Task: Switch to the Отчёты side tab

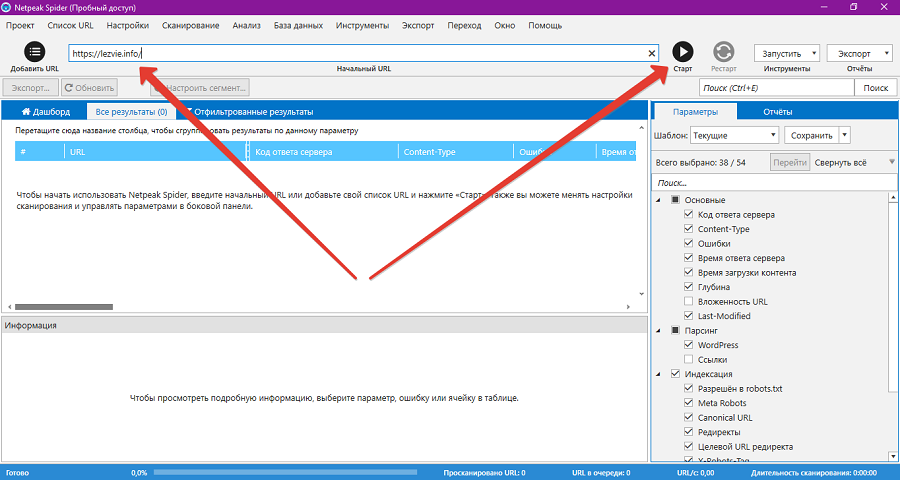Action: pos(777,112)
